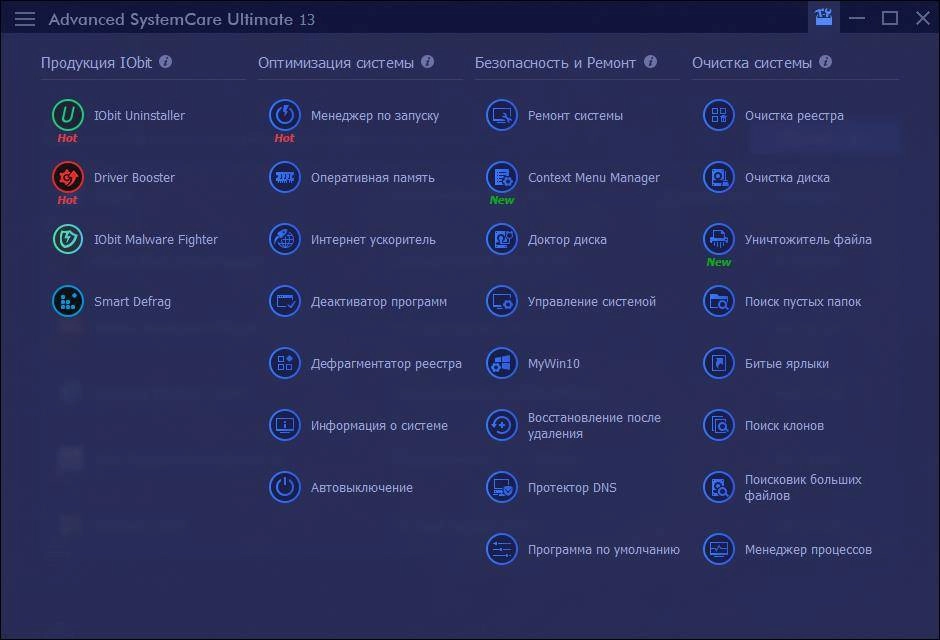Open IObit Uninstaller link text
940x640 pixels.
point(139,116)
